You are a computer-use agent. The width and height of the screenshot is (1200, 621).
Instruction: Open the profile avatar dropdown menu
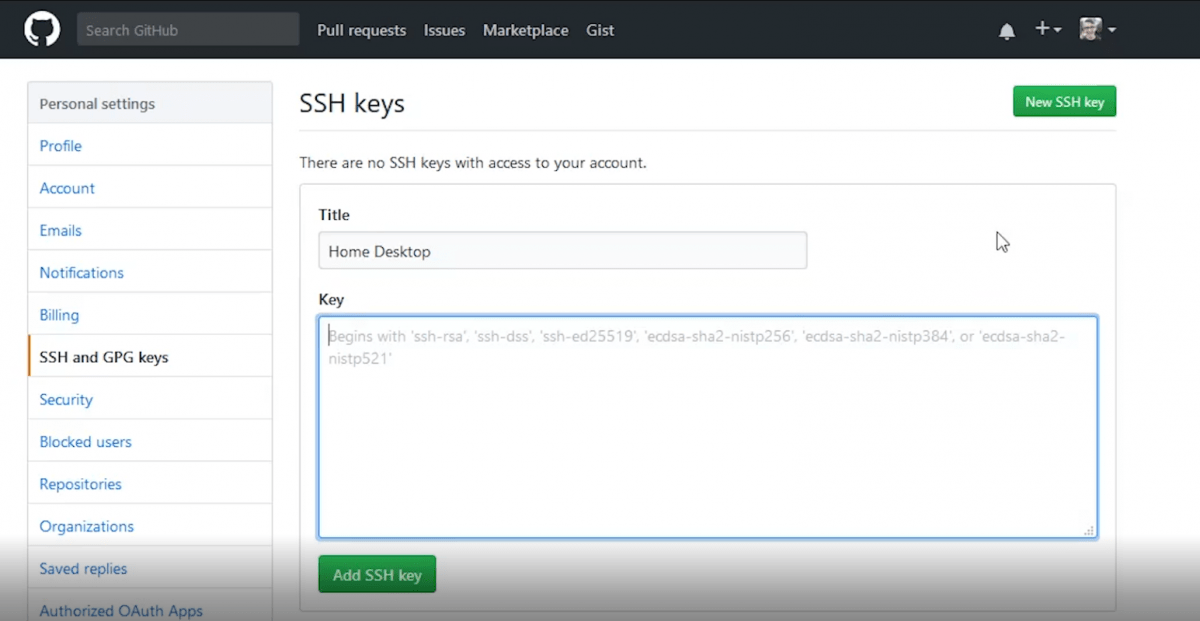point(1090,29)
